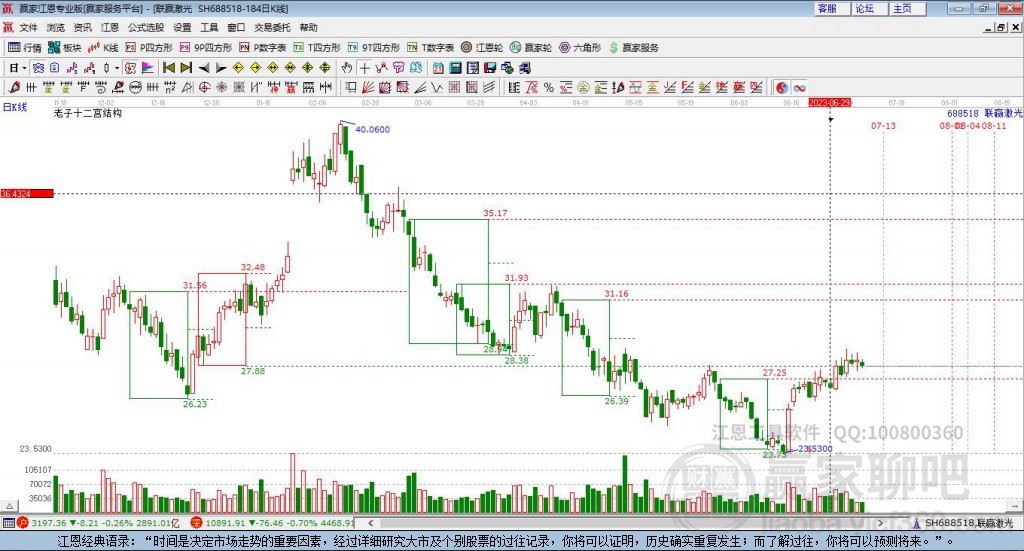Select the n² time cycle tool

tap(170, 87)
